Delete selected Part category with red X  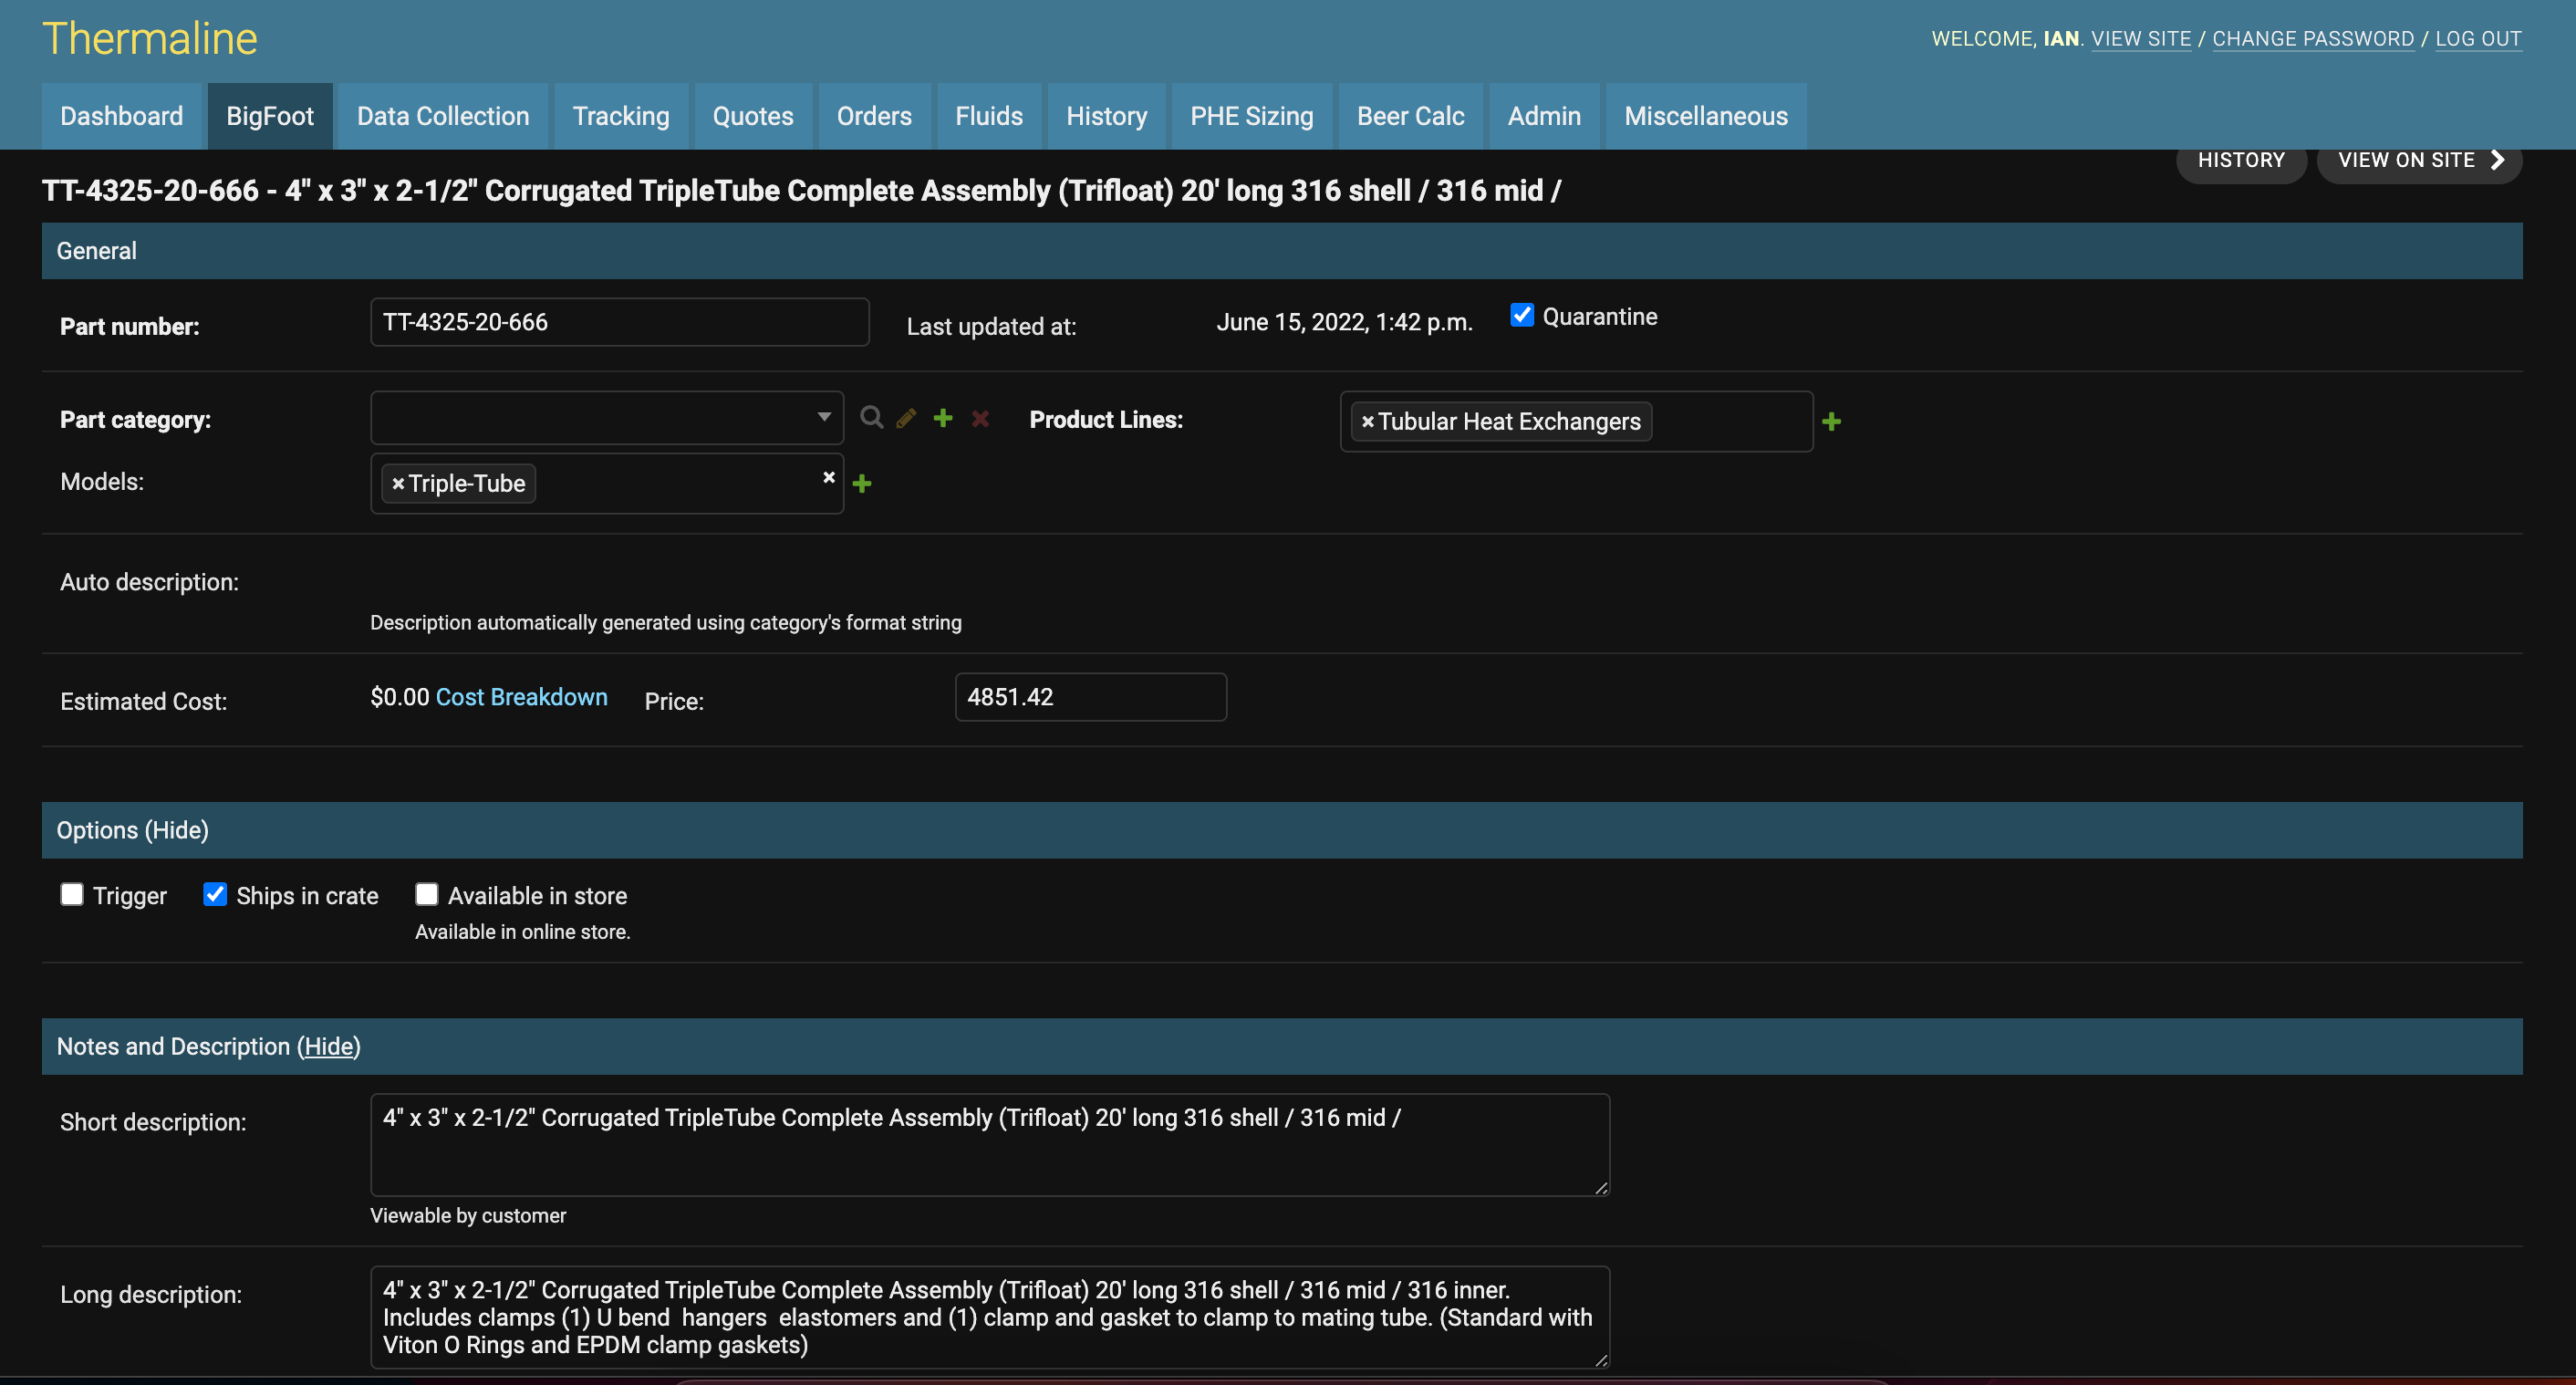[x=980, y=418]
